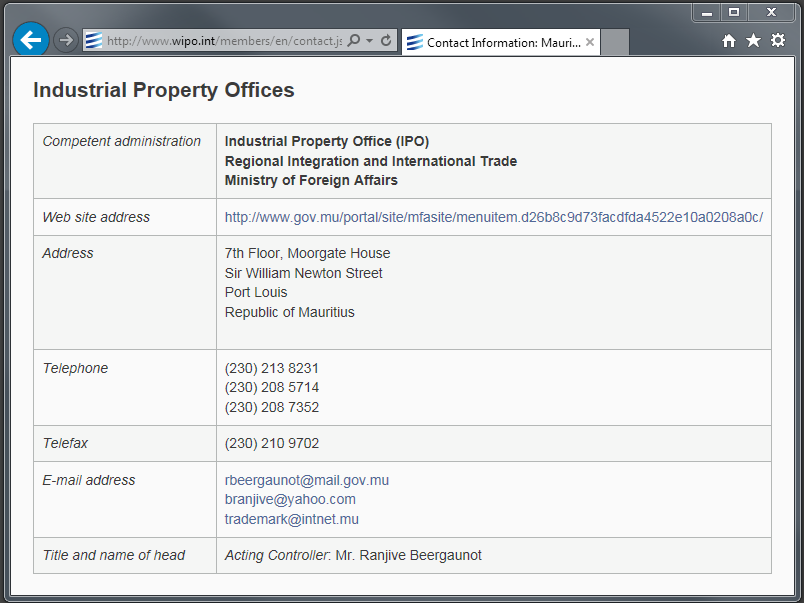This screenshot has height=603, width=804.
Task: Click phone number (230) 208 7352
Action: click(272, 407)
